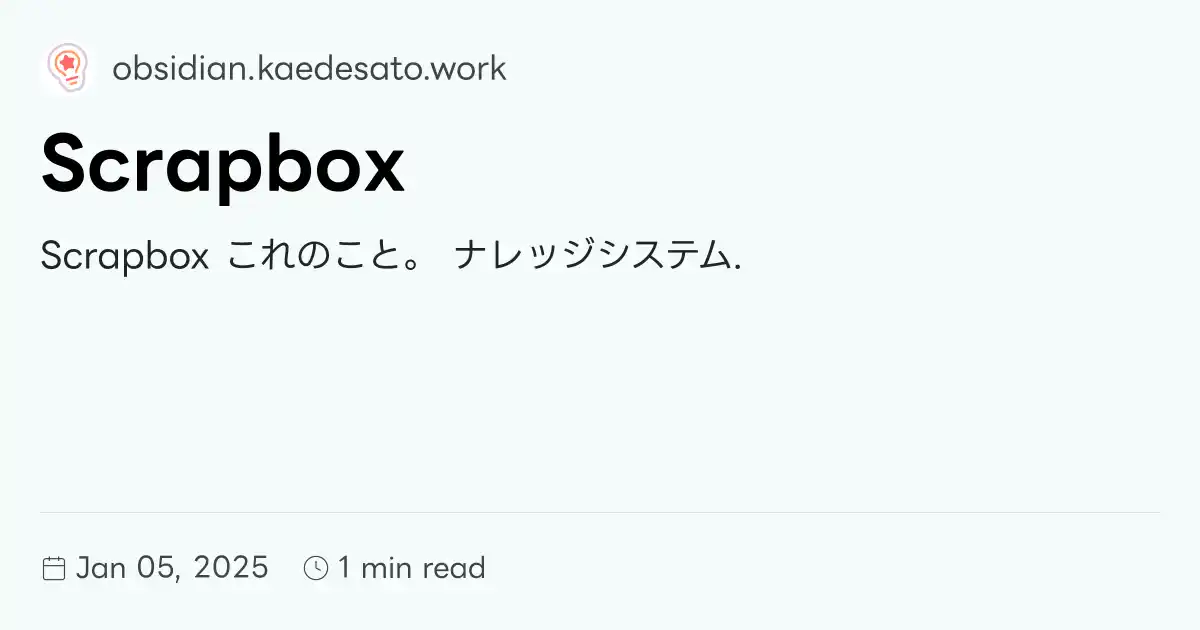Click the horizontal divider line above the date
The image size is (1200, 630).
(600, 512)
